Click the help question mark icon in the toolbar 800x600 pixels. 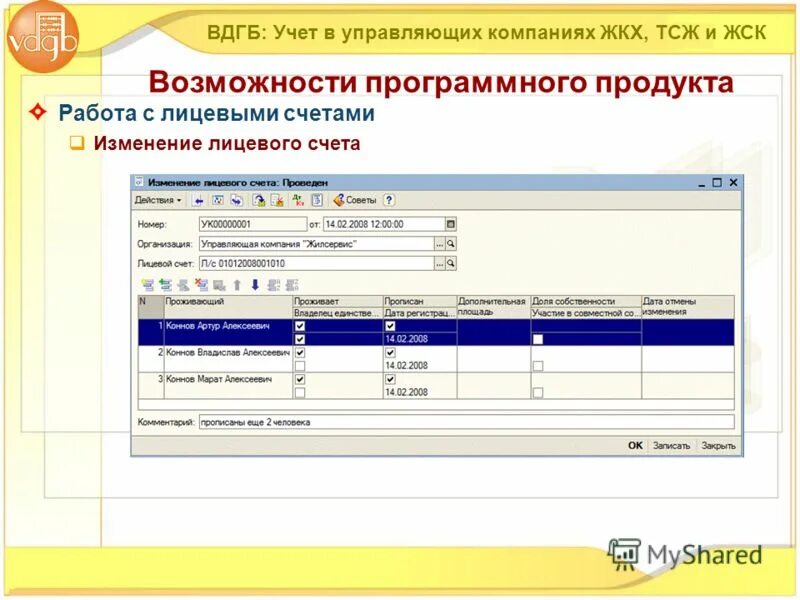pos(386,200)
